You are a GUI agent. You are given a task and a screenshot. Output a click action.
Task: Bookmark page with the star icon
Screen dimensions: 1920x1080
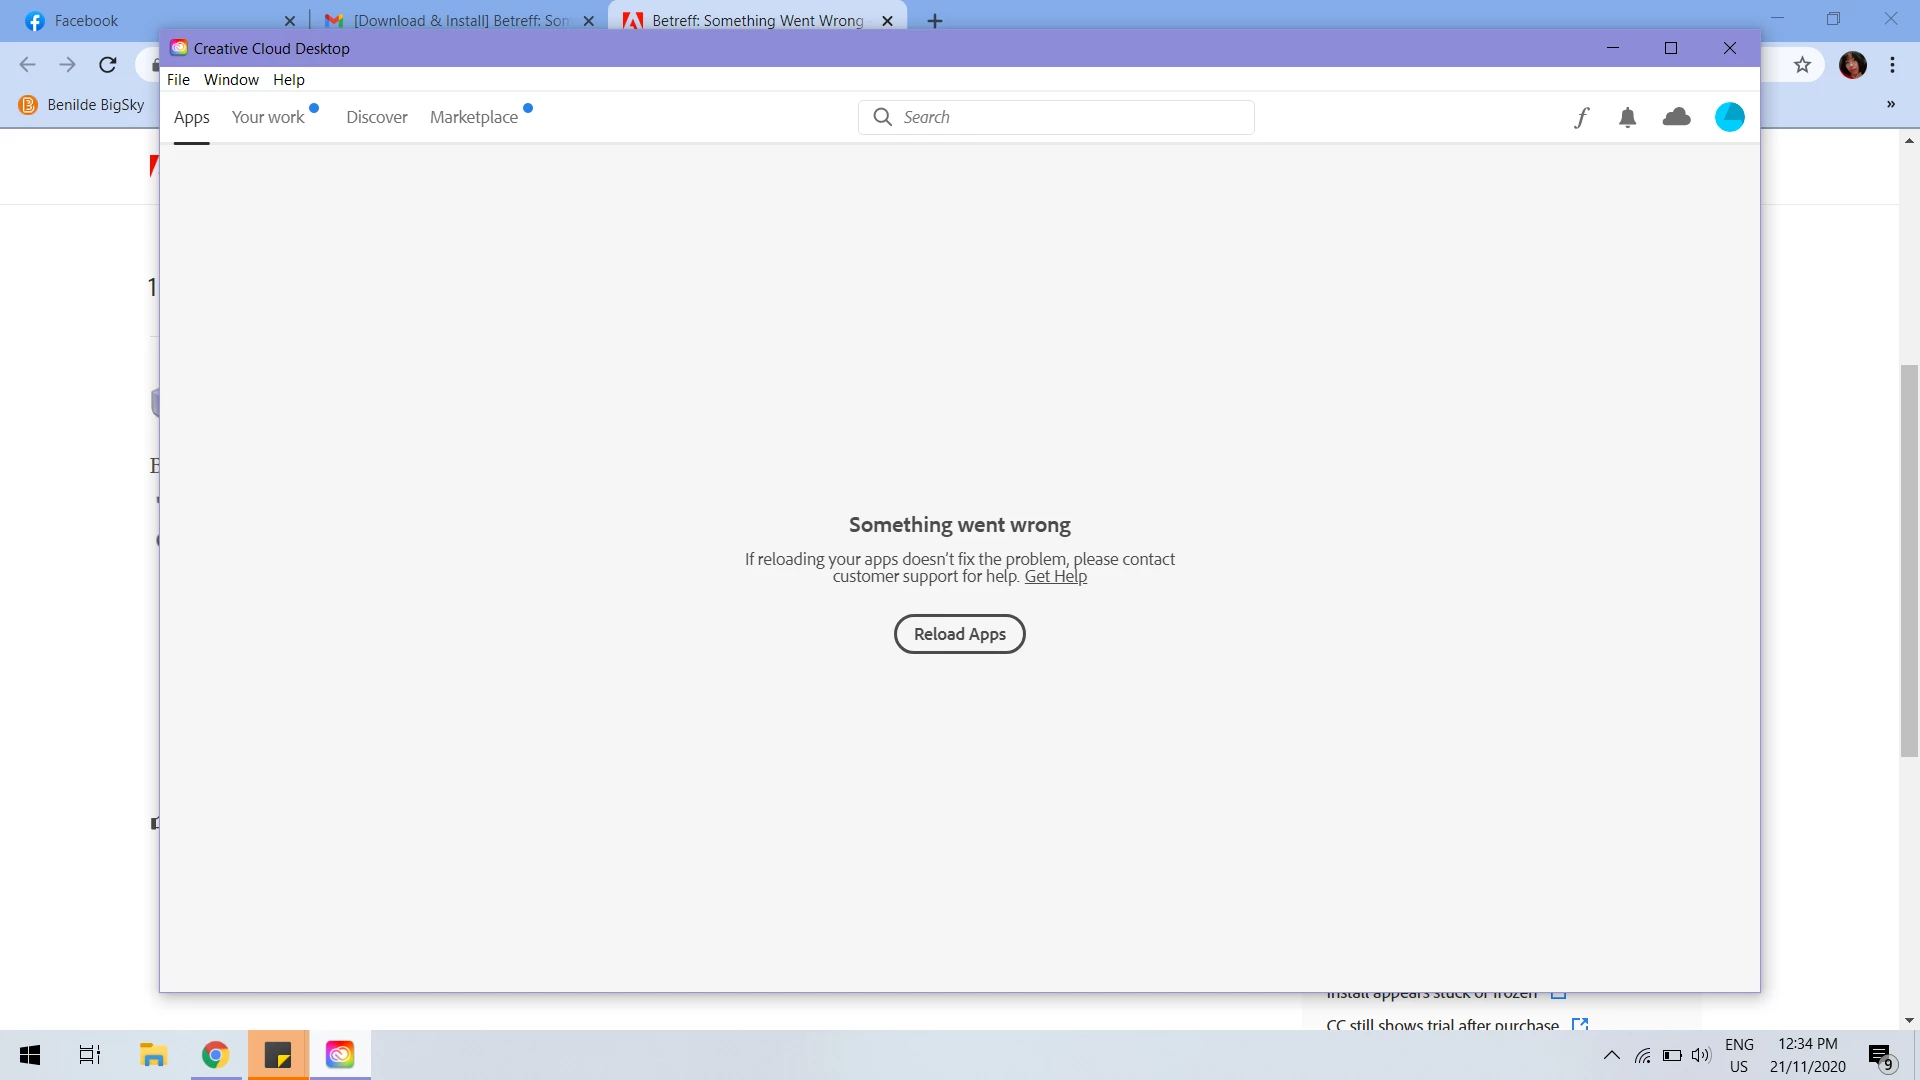click(1802, 65)
